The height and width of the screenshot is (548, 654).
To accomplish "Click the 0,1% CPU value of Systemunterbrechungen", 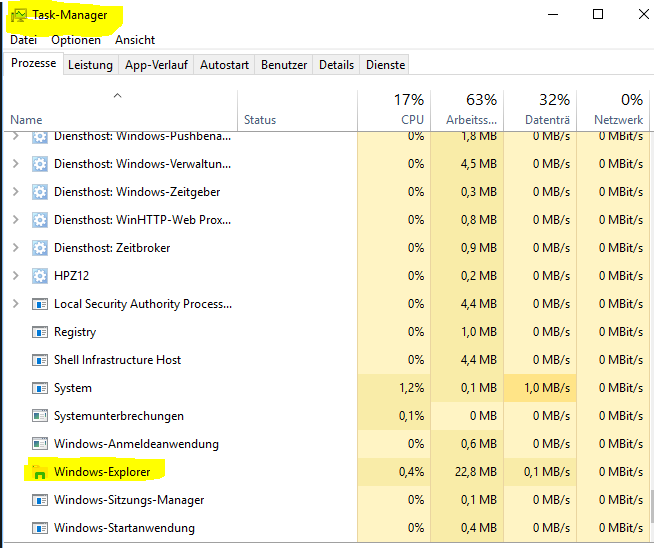I will (x=412, y=416).
